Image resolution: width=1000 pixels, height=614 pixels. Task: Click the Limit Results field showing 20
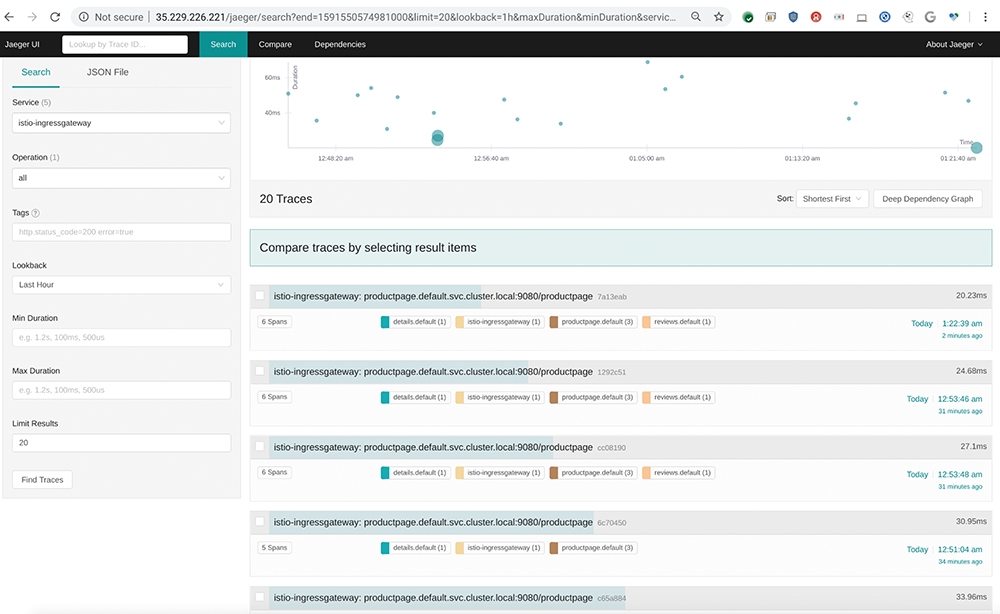click(121, 442)
